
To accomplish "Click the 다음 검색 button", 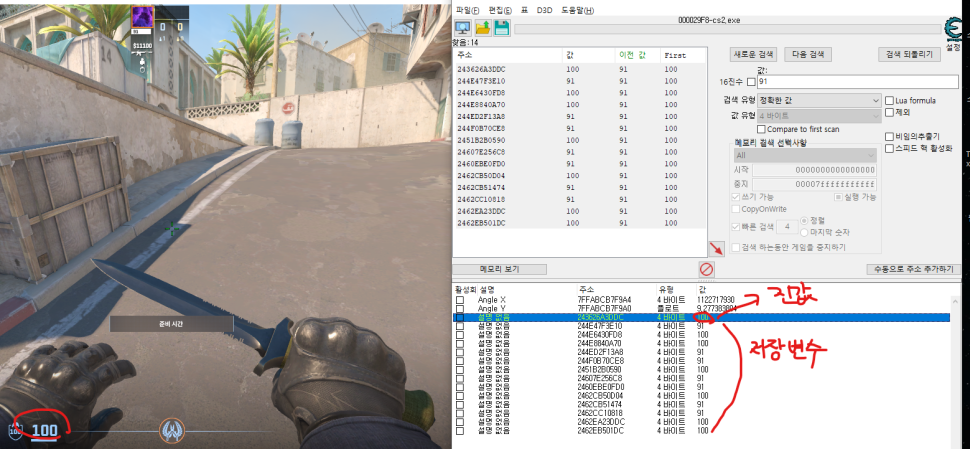I will (808, 54).
